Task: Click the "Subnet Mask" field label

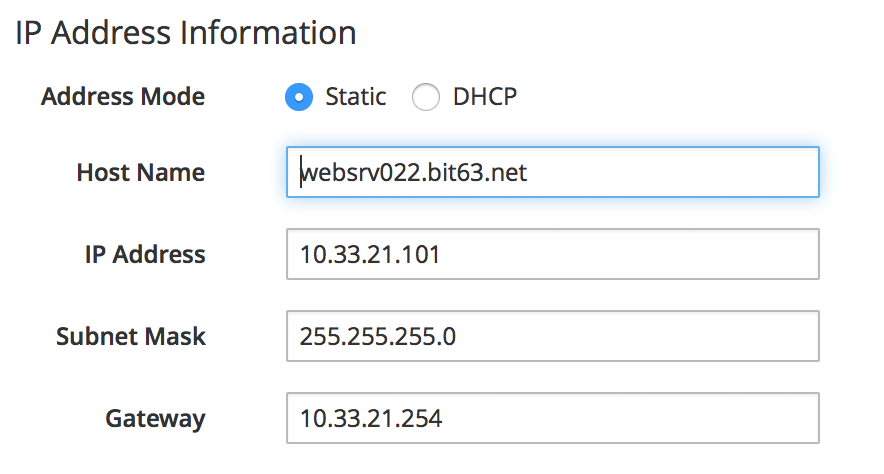Action: (x=130, y=336)
